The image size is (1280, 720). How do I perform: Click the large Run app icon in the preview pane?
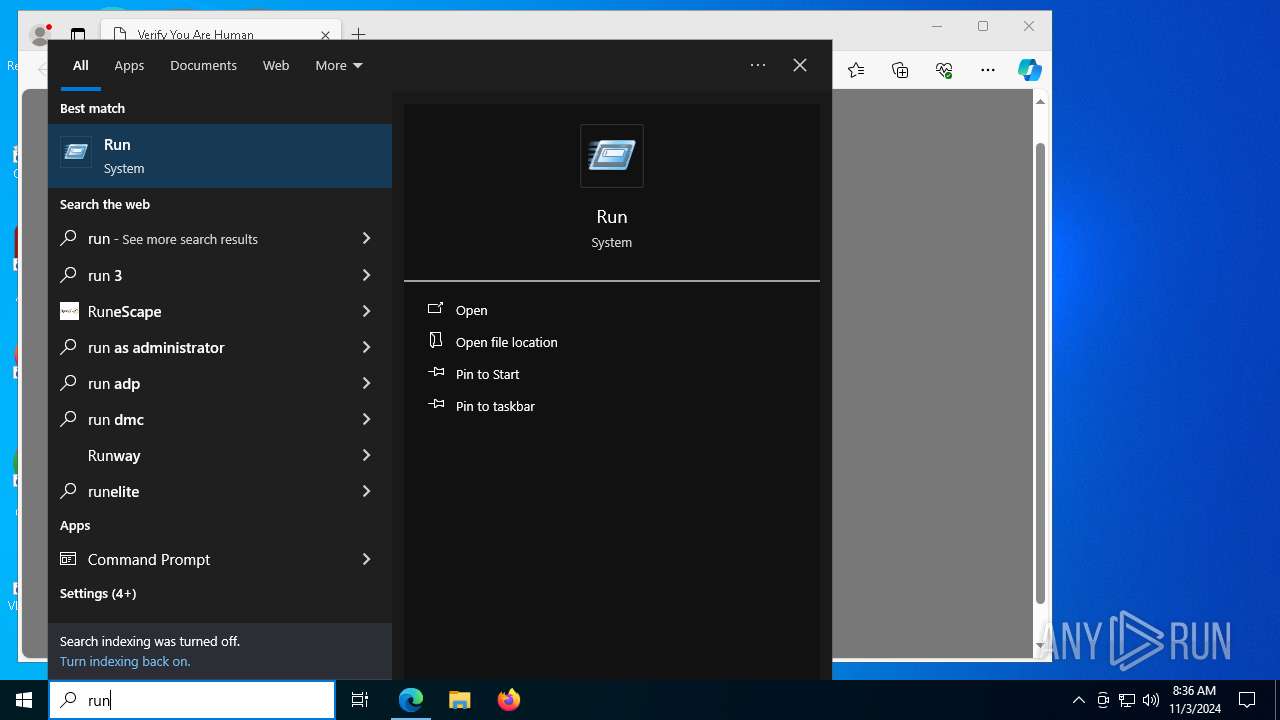click(612, 156)
